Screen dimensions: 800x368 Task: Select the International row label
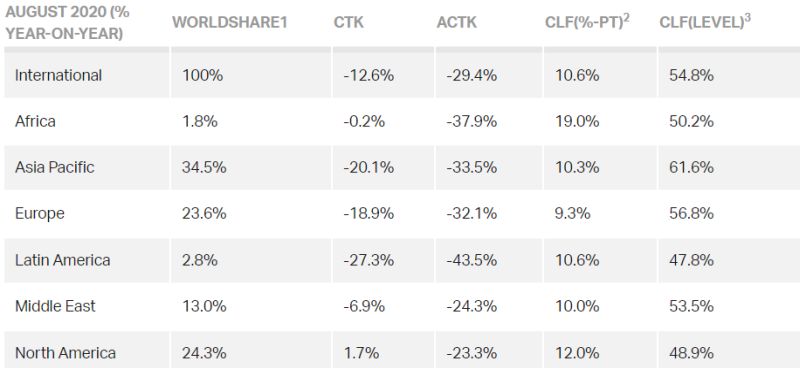[59, 75]
